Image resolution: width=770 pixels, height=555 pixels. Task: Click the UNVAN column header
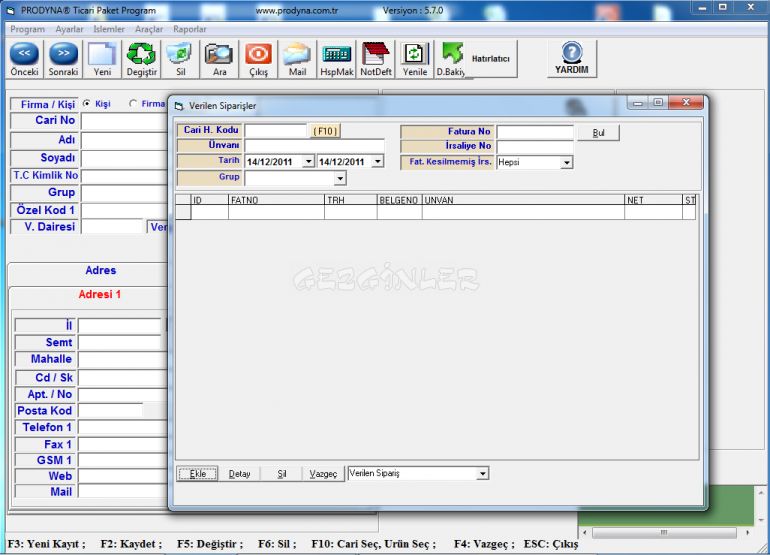(x=523, y=200)
